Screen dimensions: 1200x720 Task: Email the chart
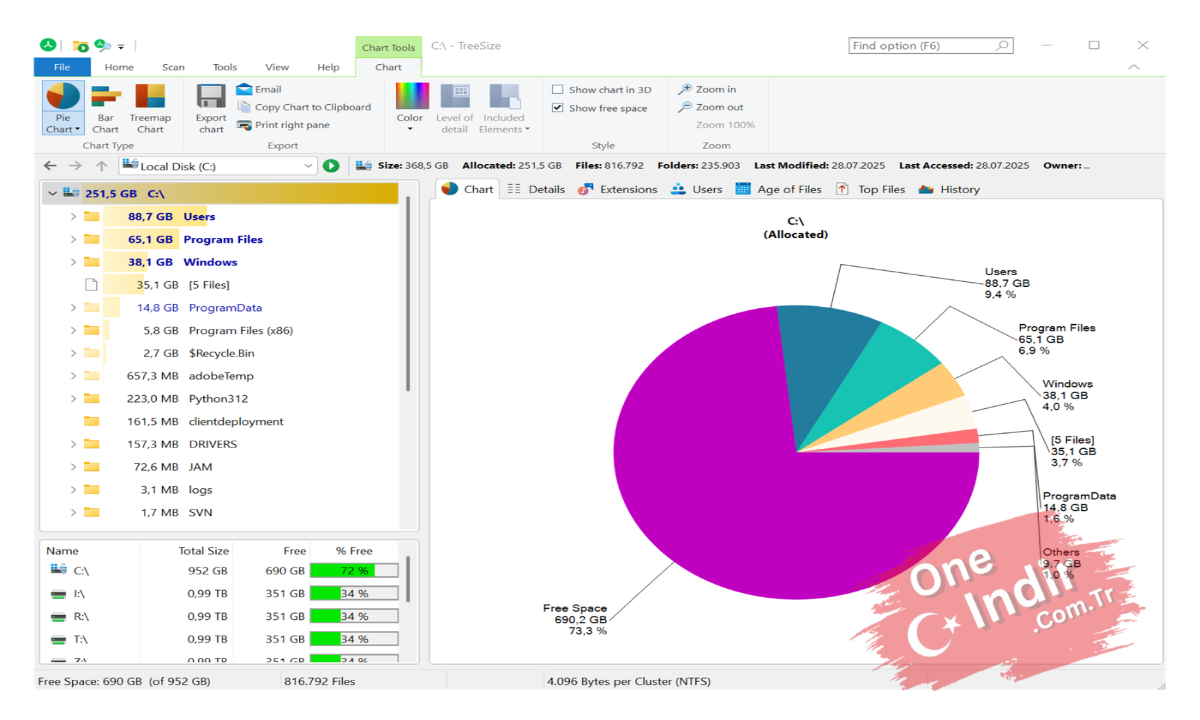tap(259, 89)
